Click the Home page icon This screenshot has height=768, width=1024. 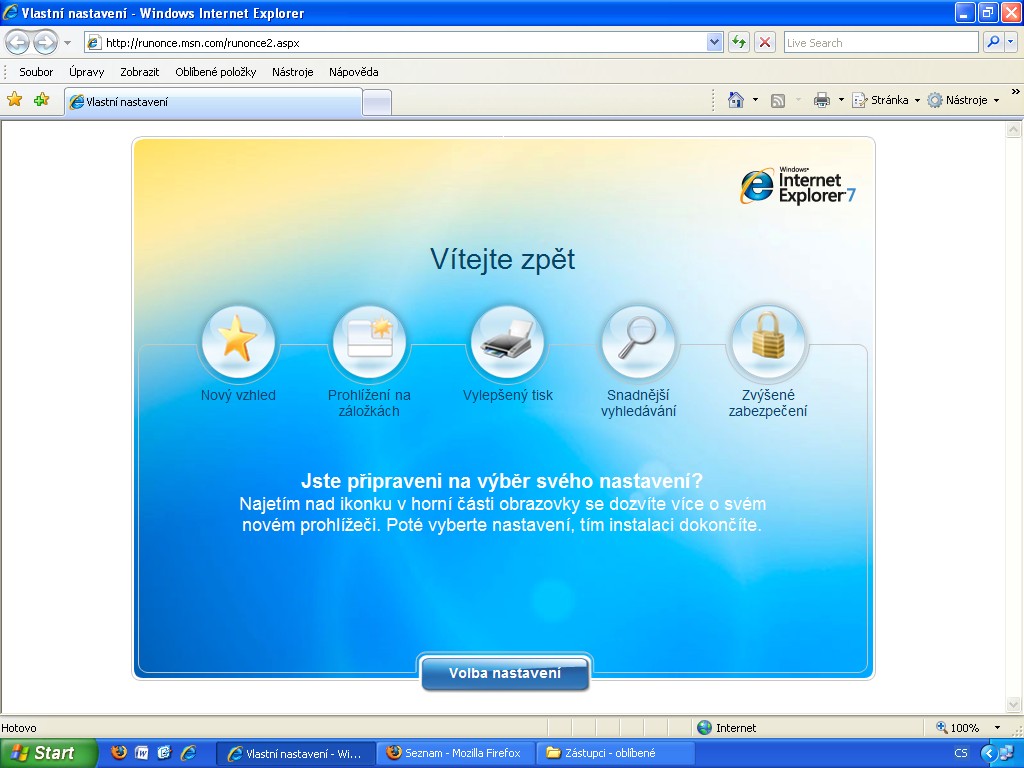click(x=736, y=100)
